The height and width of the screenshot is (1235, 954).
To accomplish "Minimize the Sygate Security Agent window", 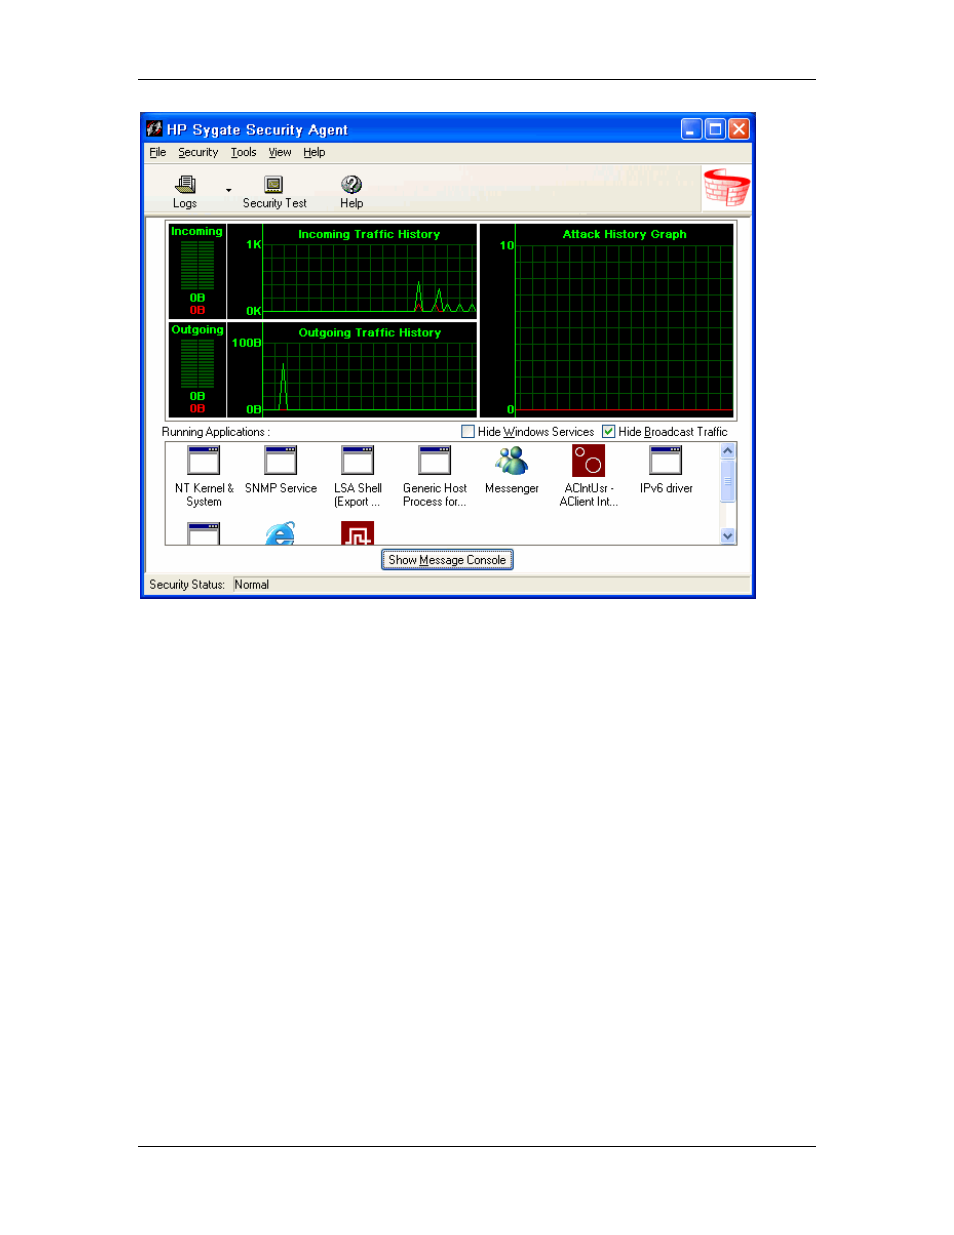I will (692, 129).
